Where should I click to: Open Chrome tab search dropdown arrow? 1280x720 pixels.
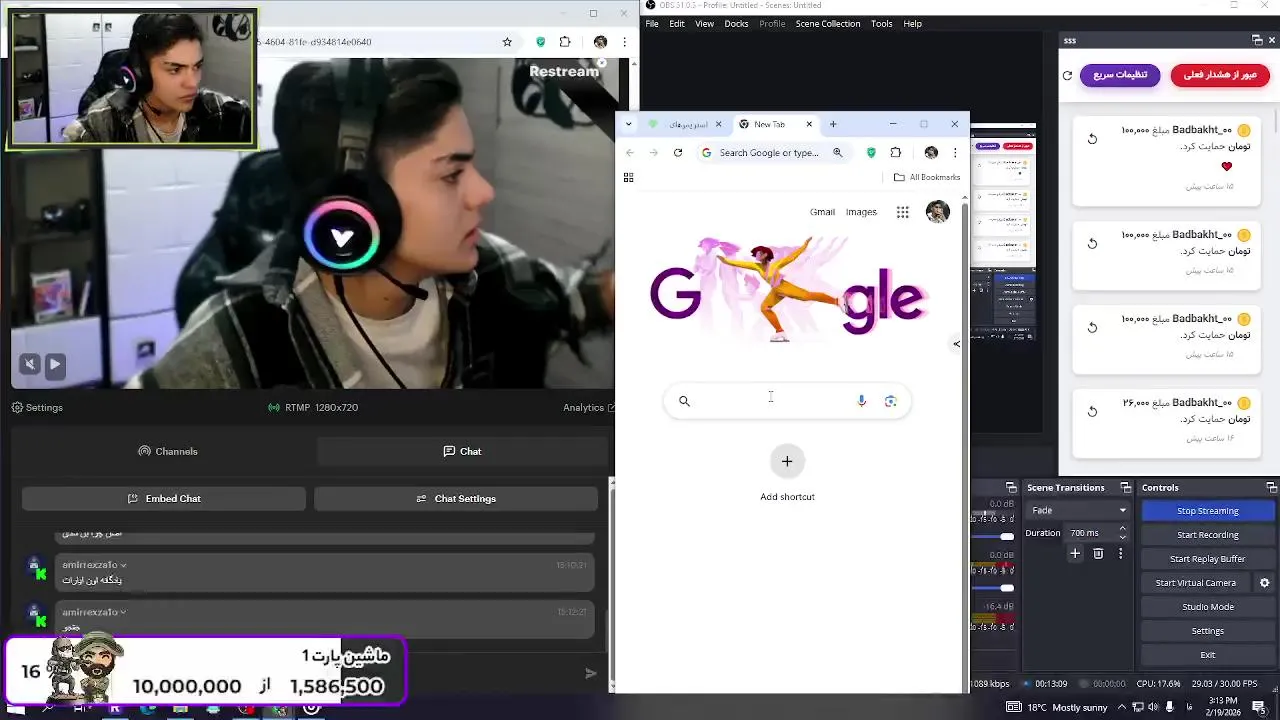pyautogui.click(x=628, y=124)
